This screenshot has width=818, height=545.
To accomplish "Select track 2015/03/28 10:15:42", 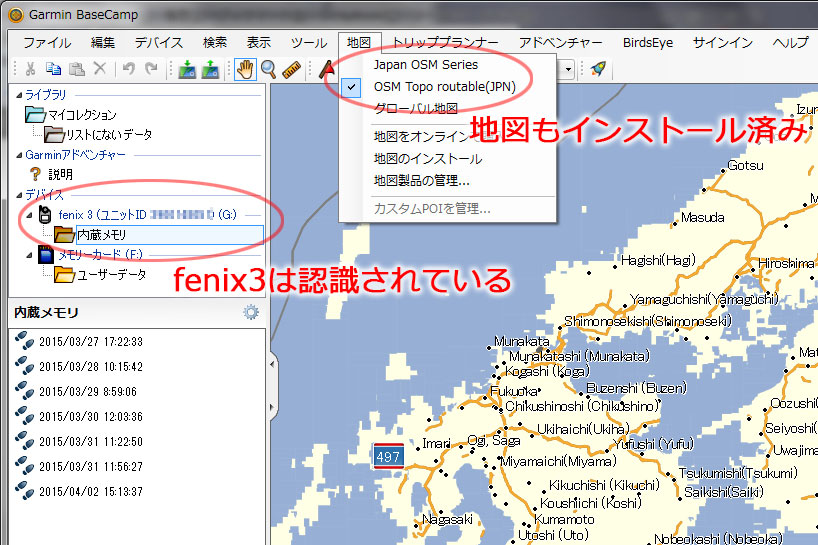I will 91,367.
